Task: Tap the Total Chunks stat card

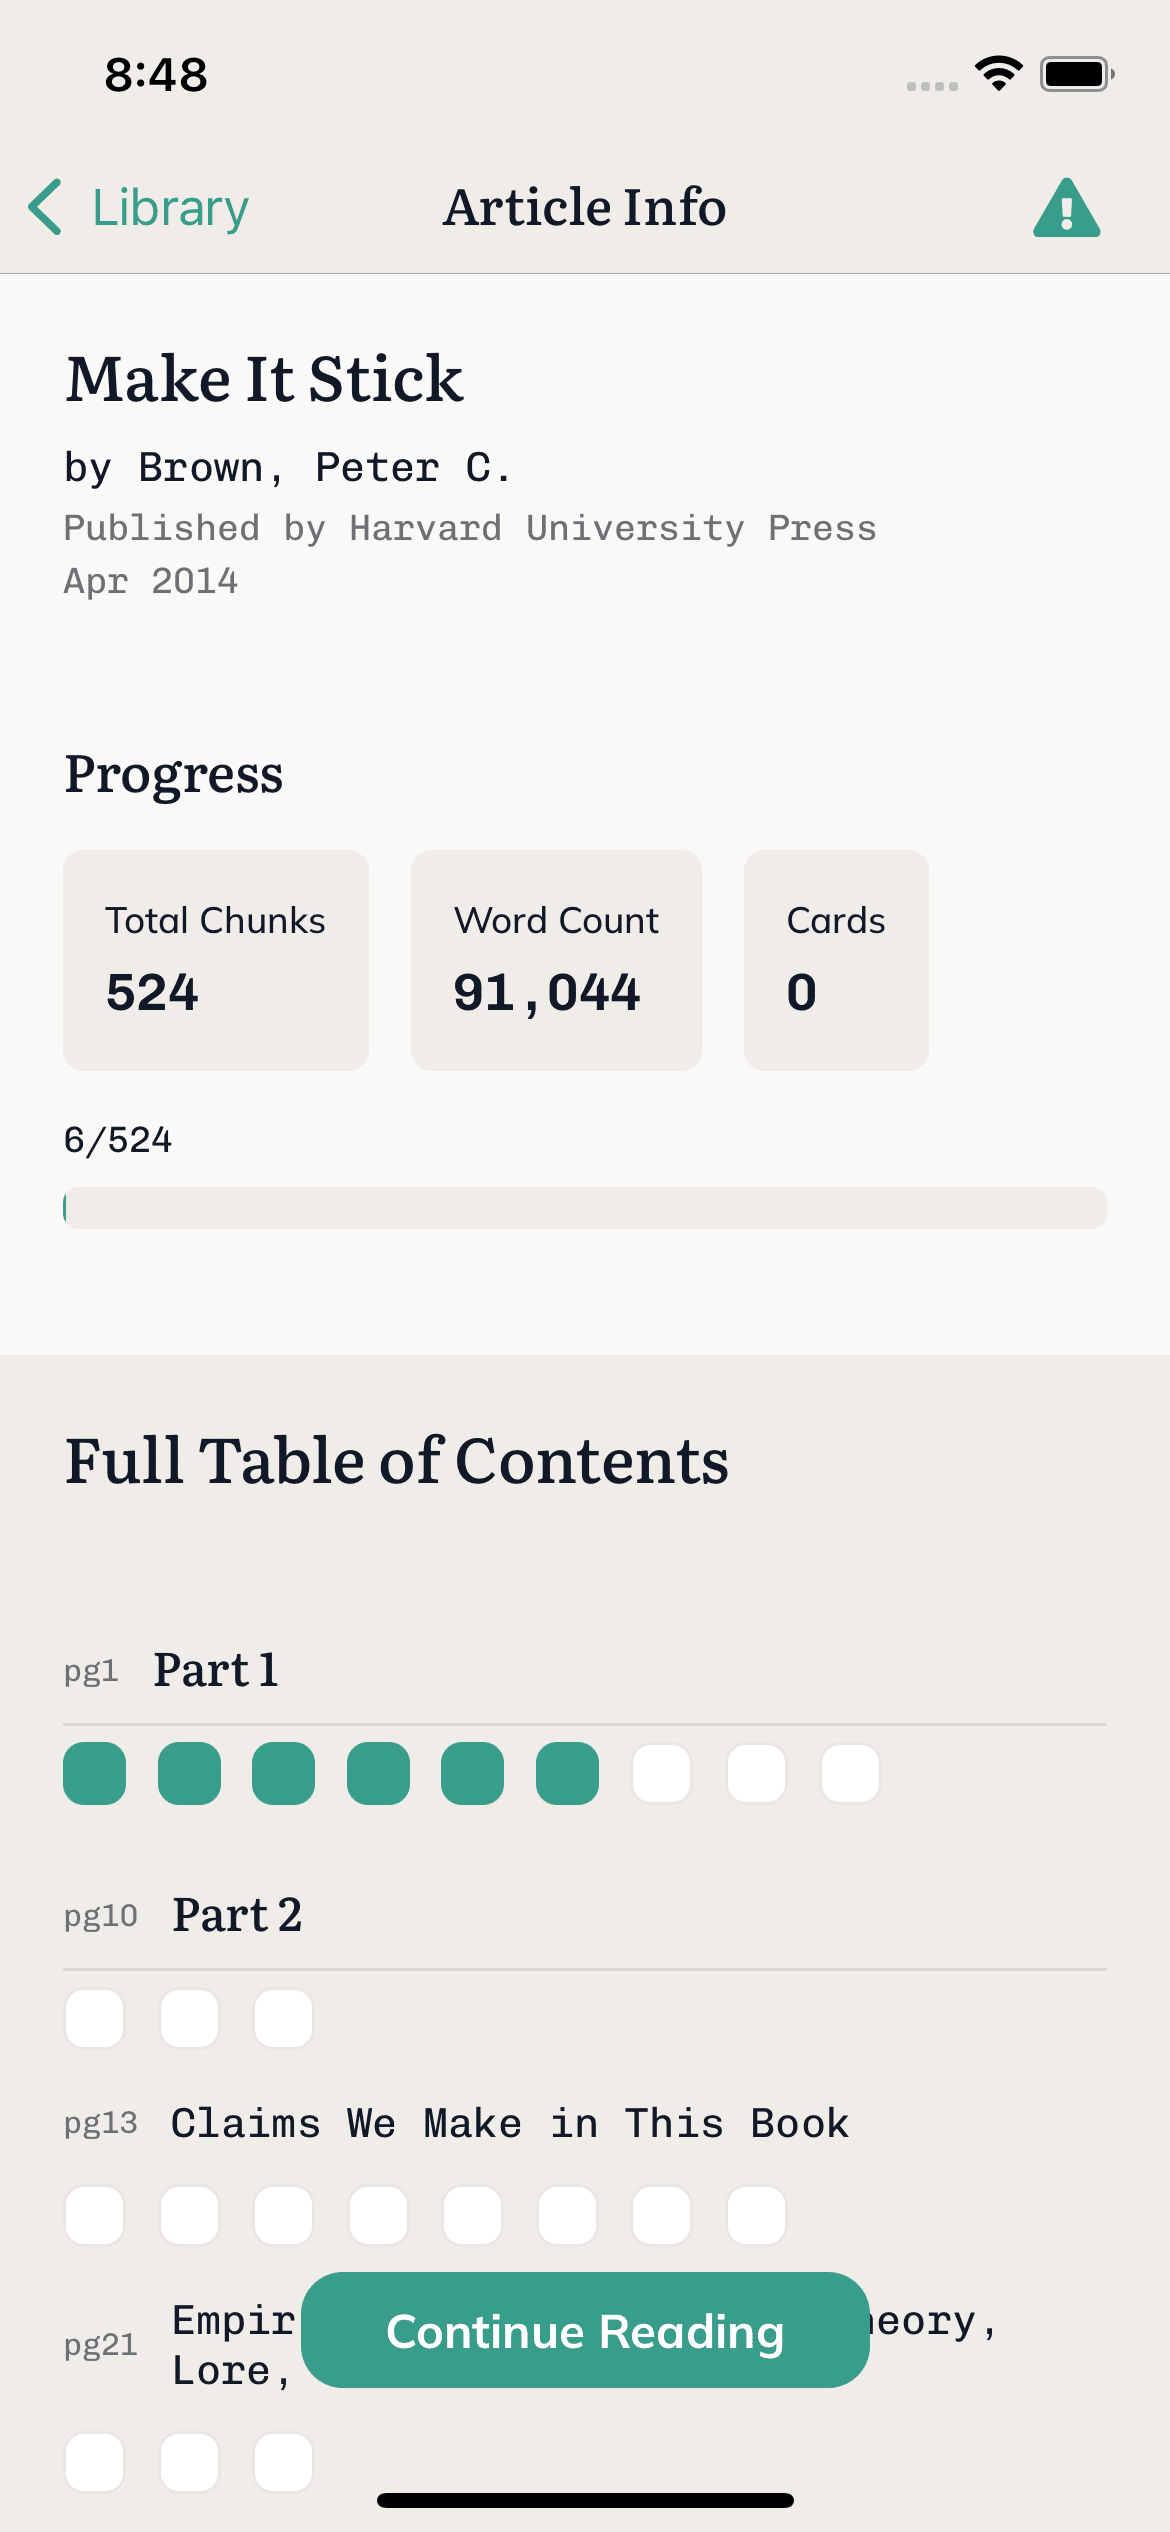Action: pyautogui.click(x=216, y=960)
